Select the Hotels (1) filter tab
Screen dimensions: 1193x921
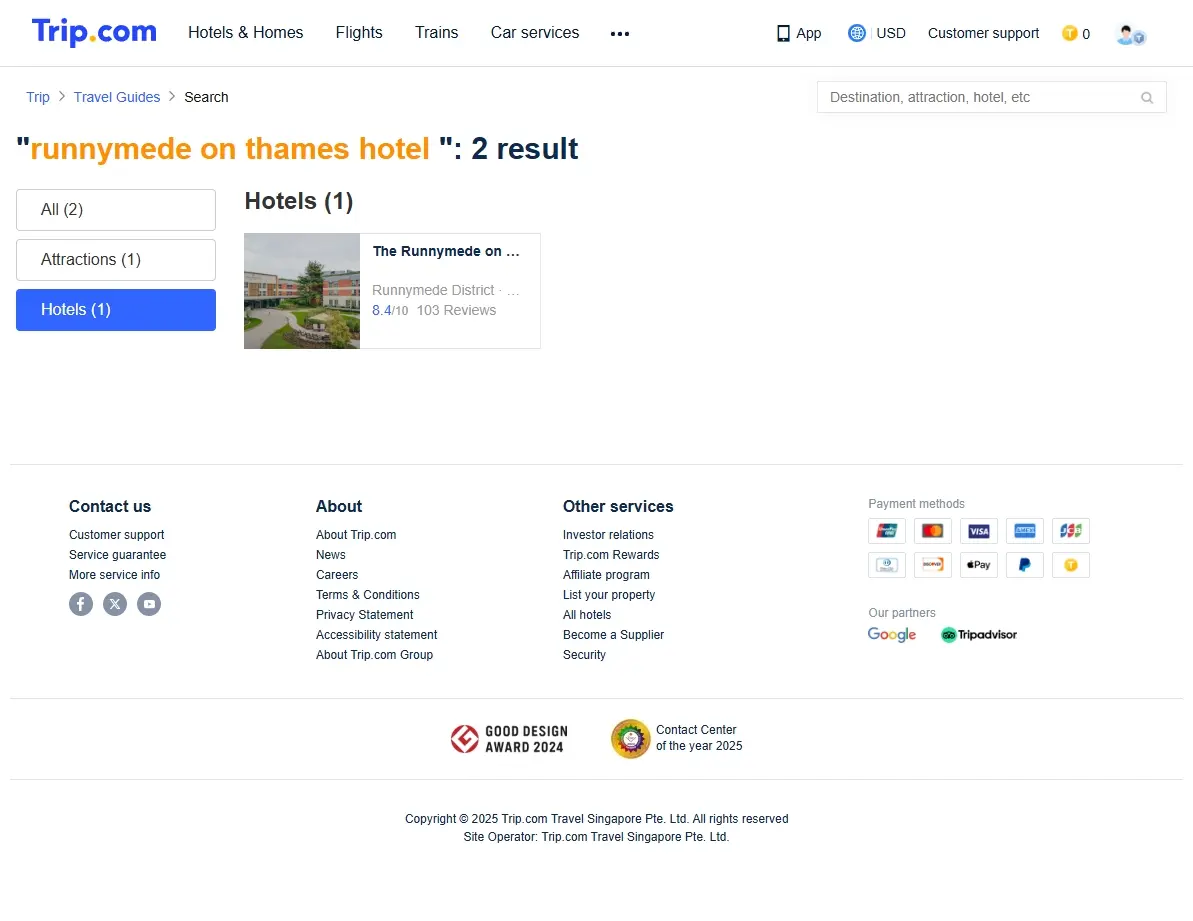click(116, 310)
